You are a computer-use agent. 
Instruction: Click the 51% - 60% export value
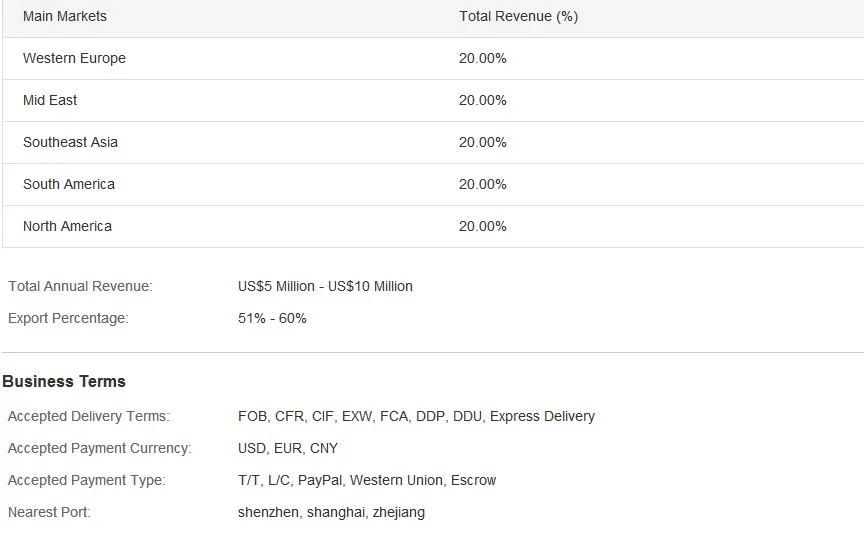tap(272, 318)
